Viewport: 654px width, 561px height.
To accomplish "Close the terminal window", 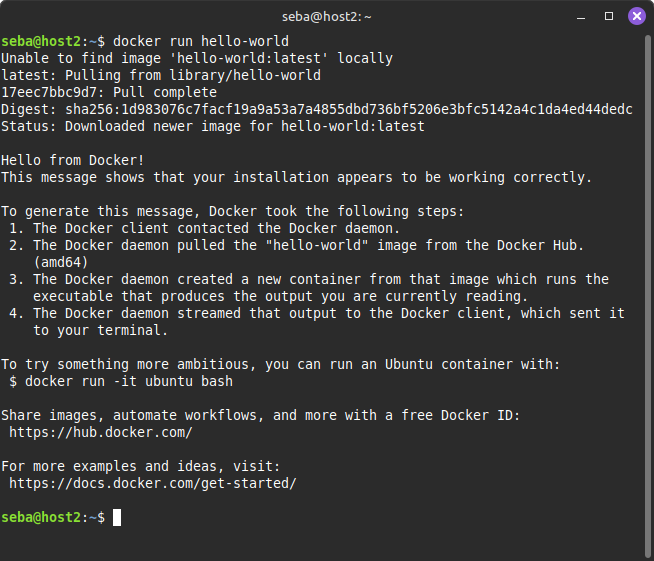I will pos(636,17).
